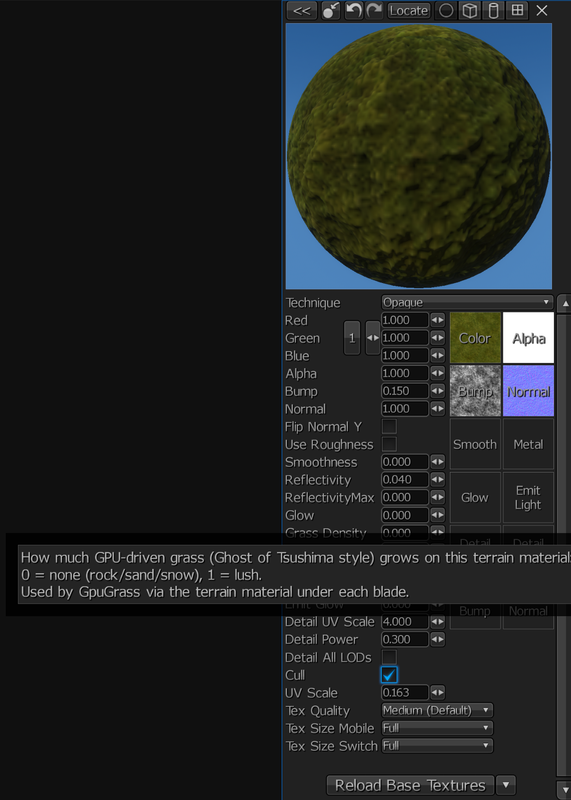Click the Color texture slot
The image size is (571, 800).
475,338
